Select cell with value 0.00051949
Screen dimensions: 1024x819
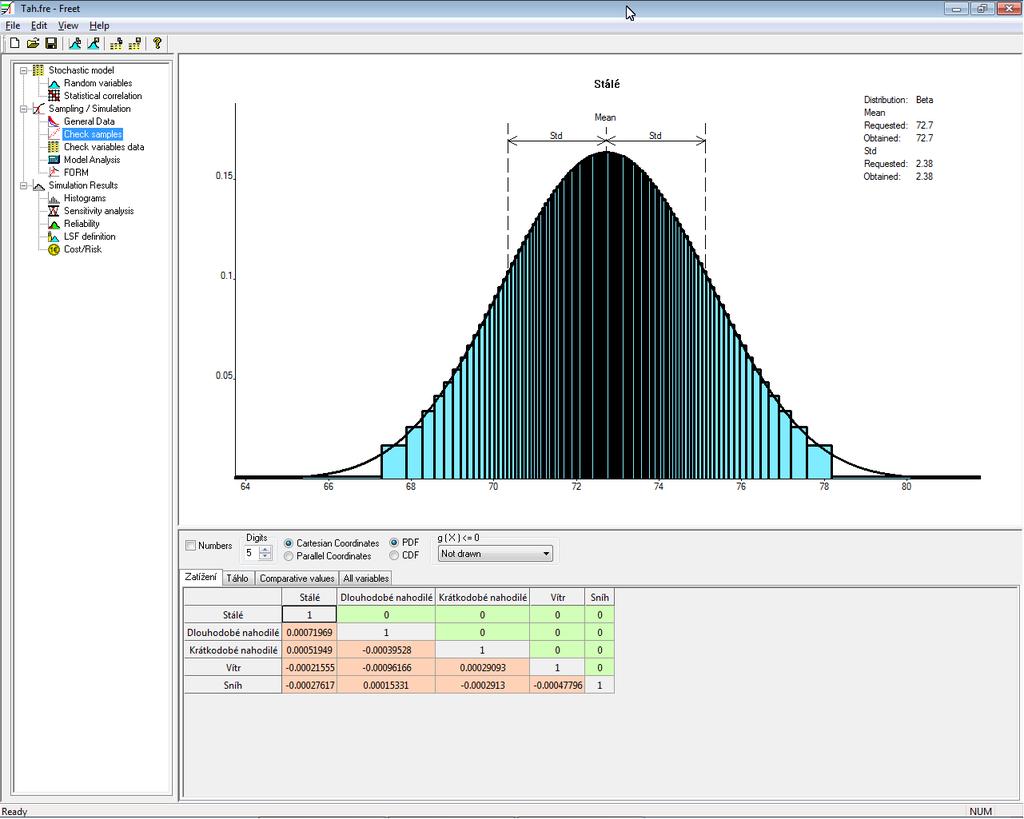(x=310, y=650)
